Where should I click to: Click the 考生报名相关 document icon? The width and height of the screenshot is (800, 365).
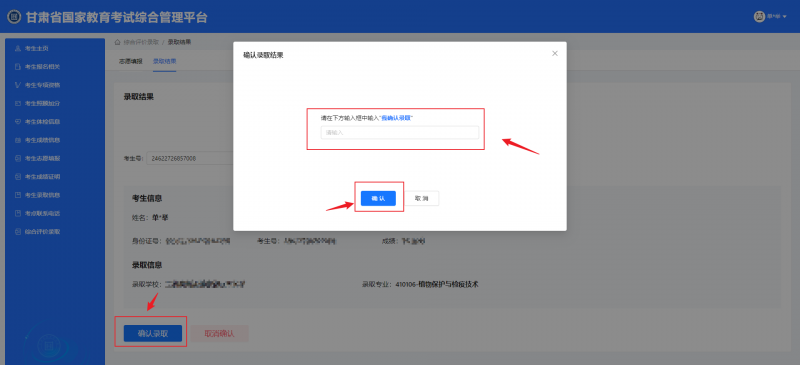[x=18, y=67]
